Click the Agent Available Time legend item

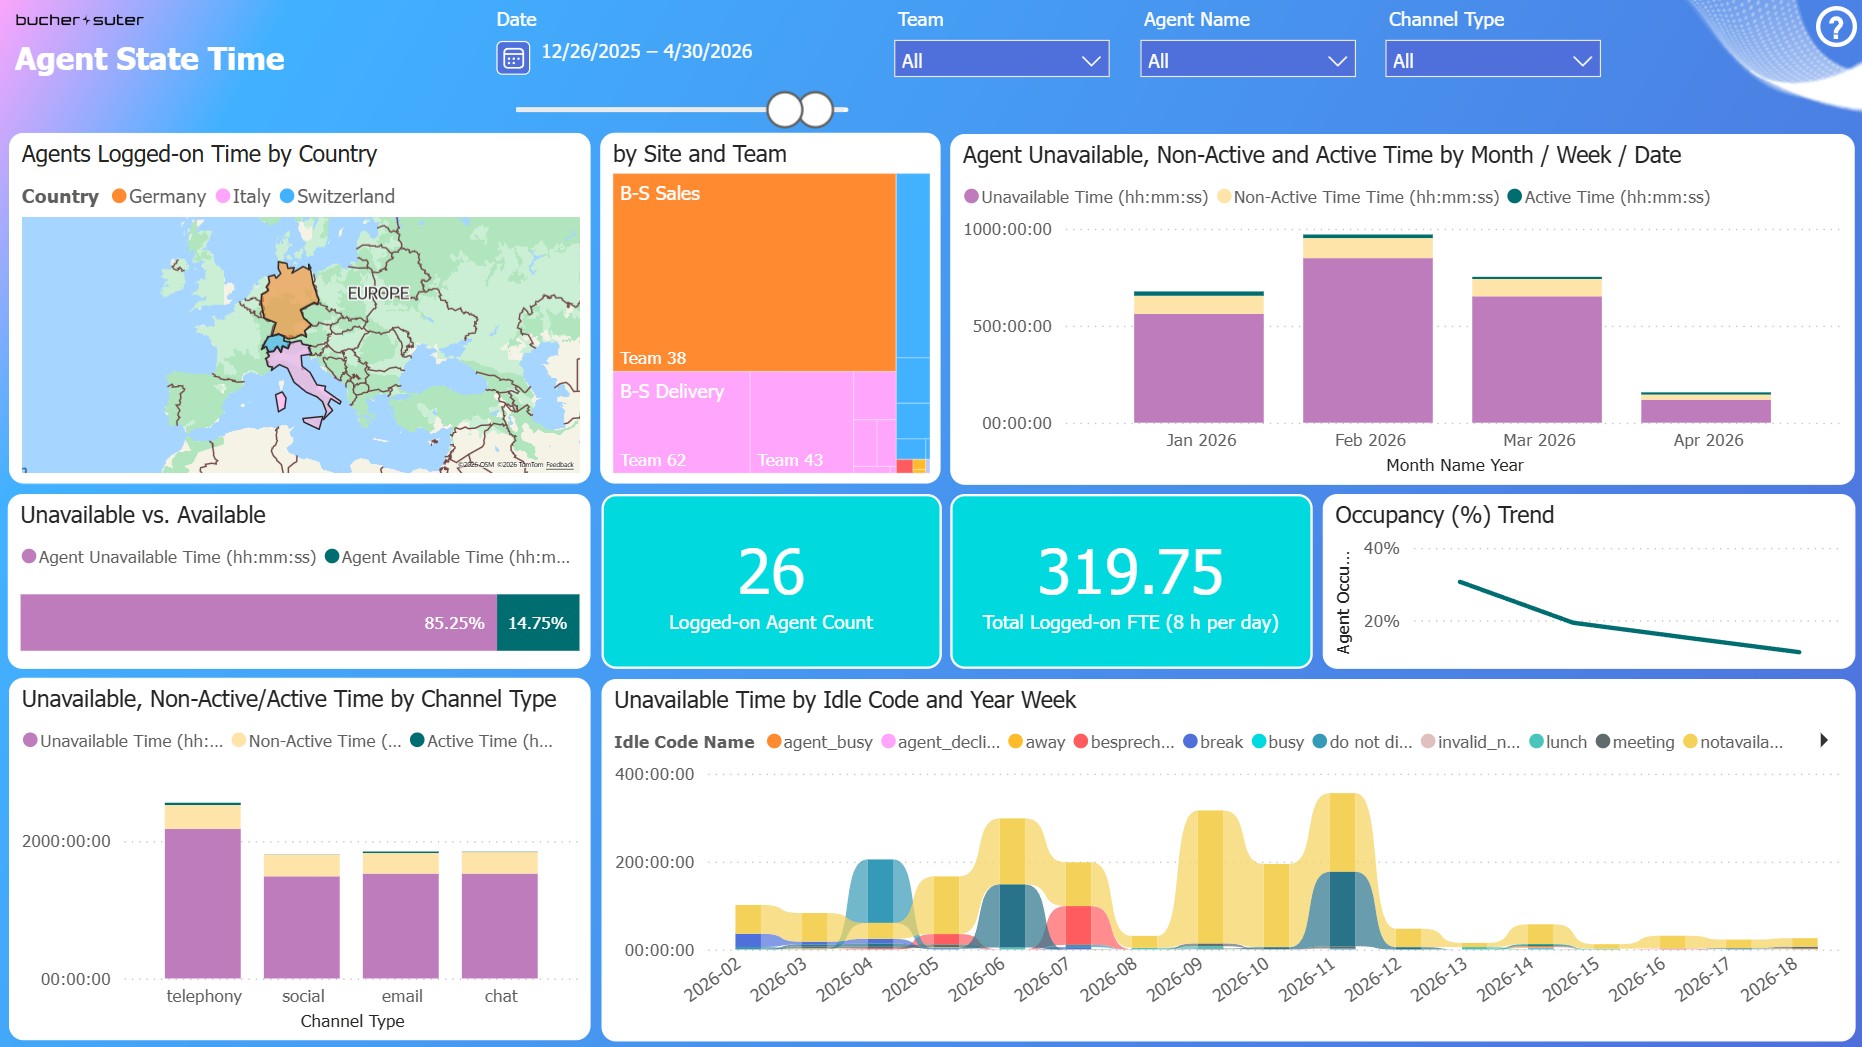pos(447,557)
